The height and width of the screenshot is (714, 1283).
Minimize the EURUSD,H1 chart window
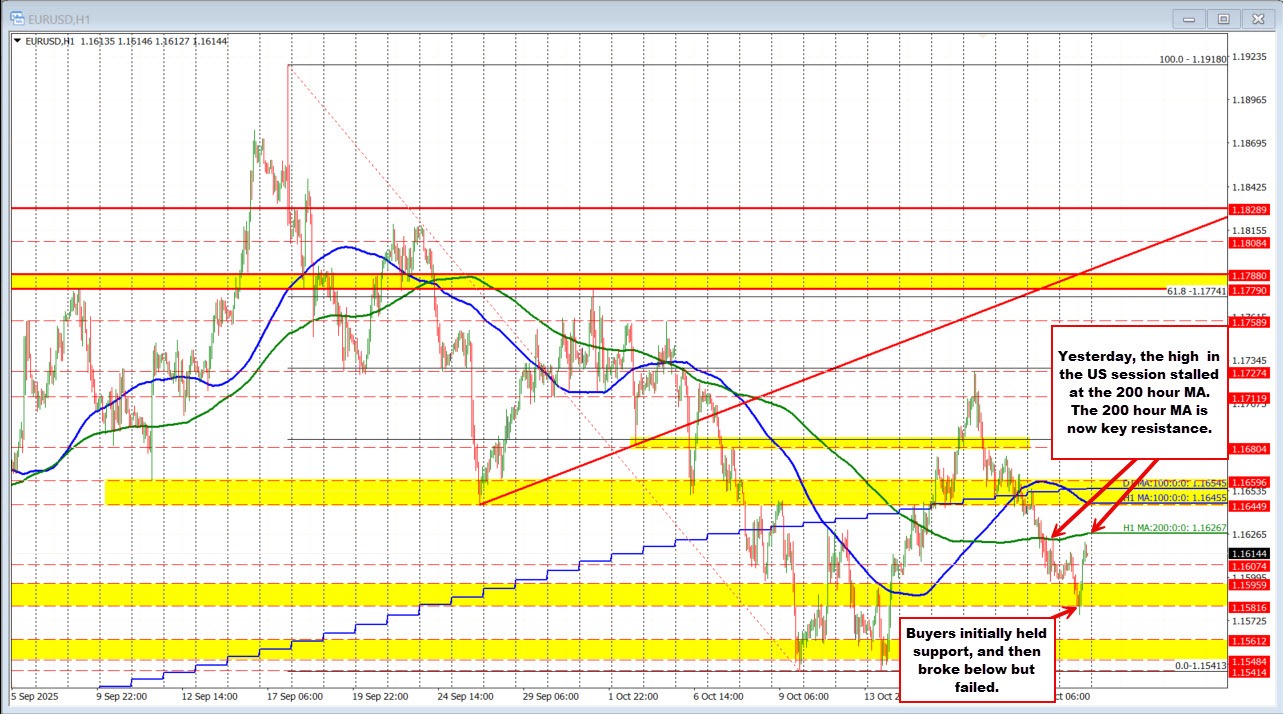coord(1190,17)
